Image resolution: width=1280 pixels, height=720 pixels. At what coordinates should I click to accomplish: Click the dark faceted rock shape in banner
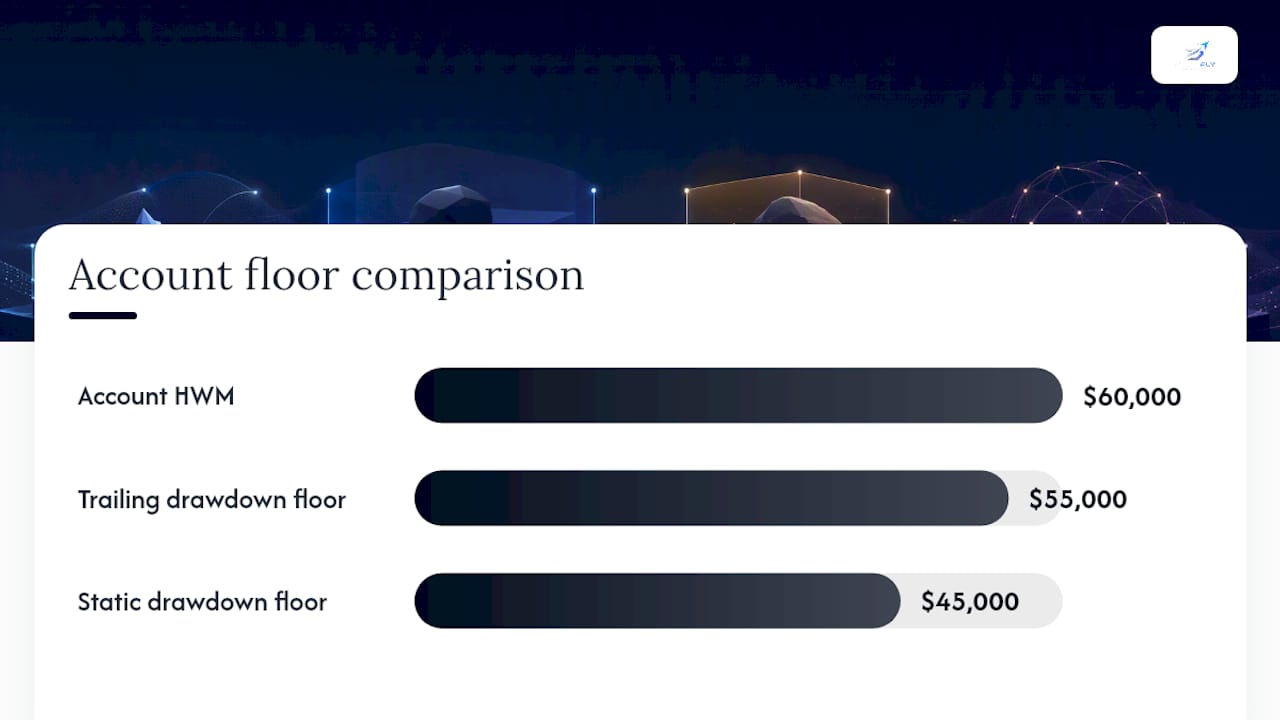448,205
